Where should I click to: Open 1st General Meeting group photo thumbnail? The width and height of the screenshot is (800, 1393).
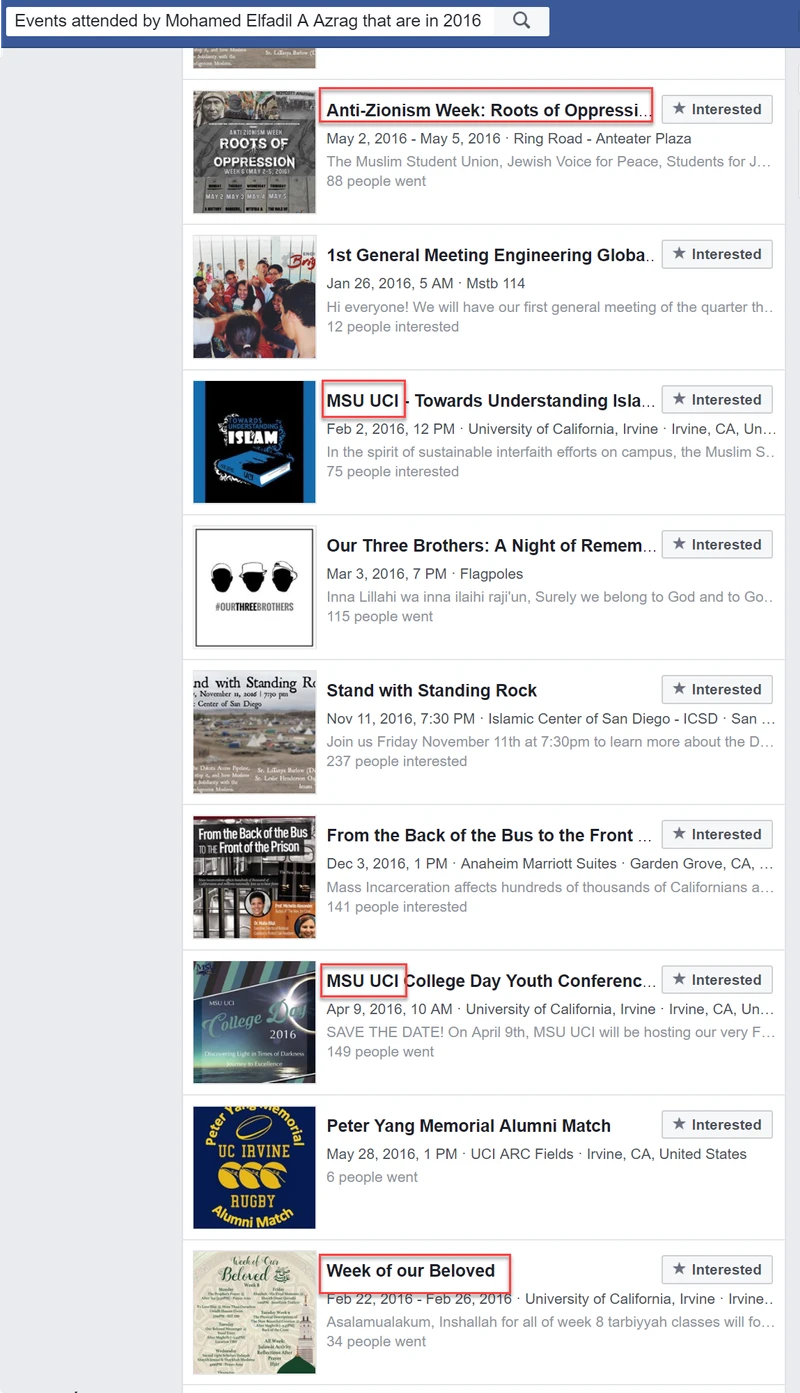coord(254,297)
